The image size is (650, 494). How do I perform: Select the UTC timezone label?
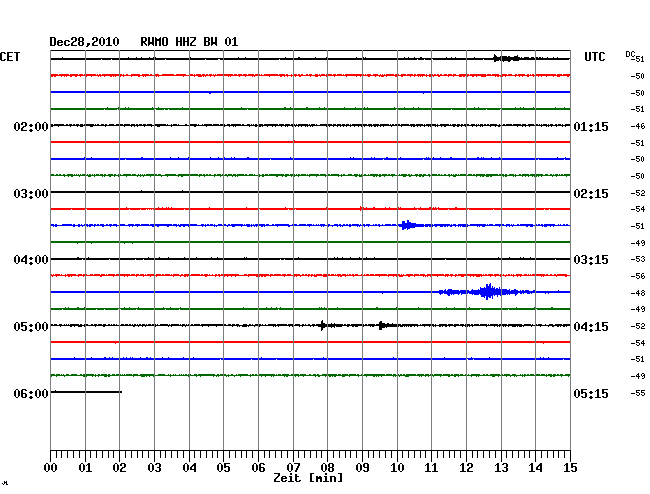(x=594, y=57)
